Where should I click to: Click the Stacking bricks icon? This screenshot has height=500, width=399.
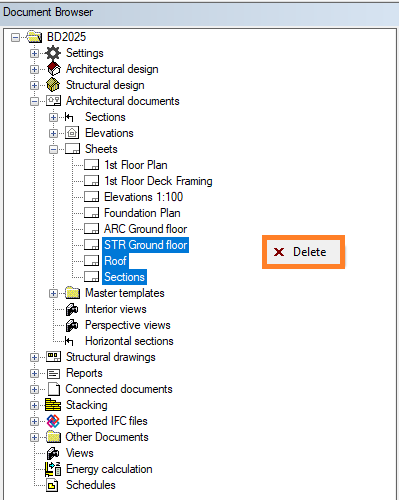[x=53, y=405]
